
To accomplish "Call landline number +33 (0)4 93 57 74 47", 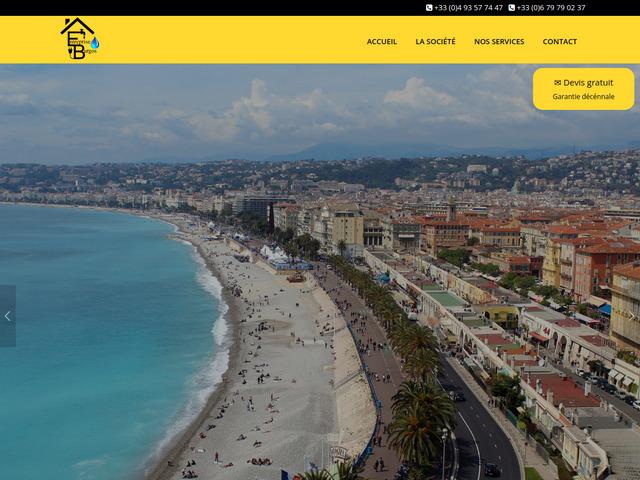I will [468, 7].
